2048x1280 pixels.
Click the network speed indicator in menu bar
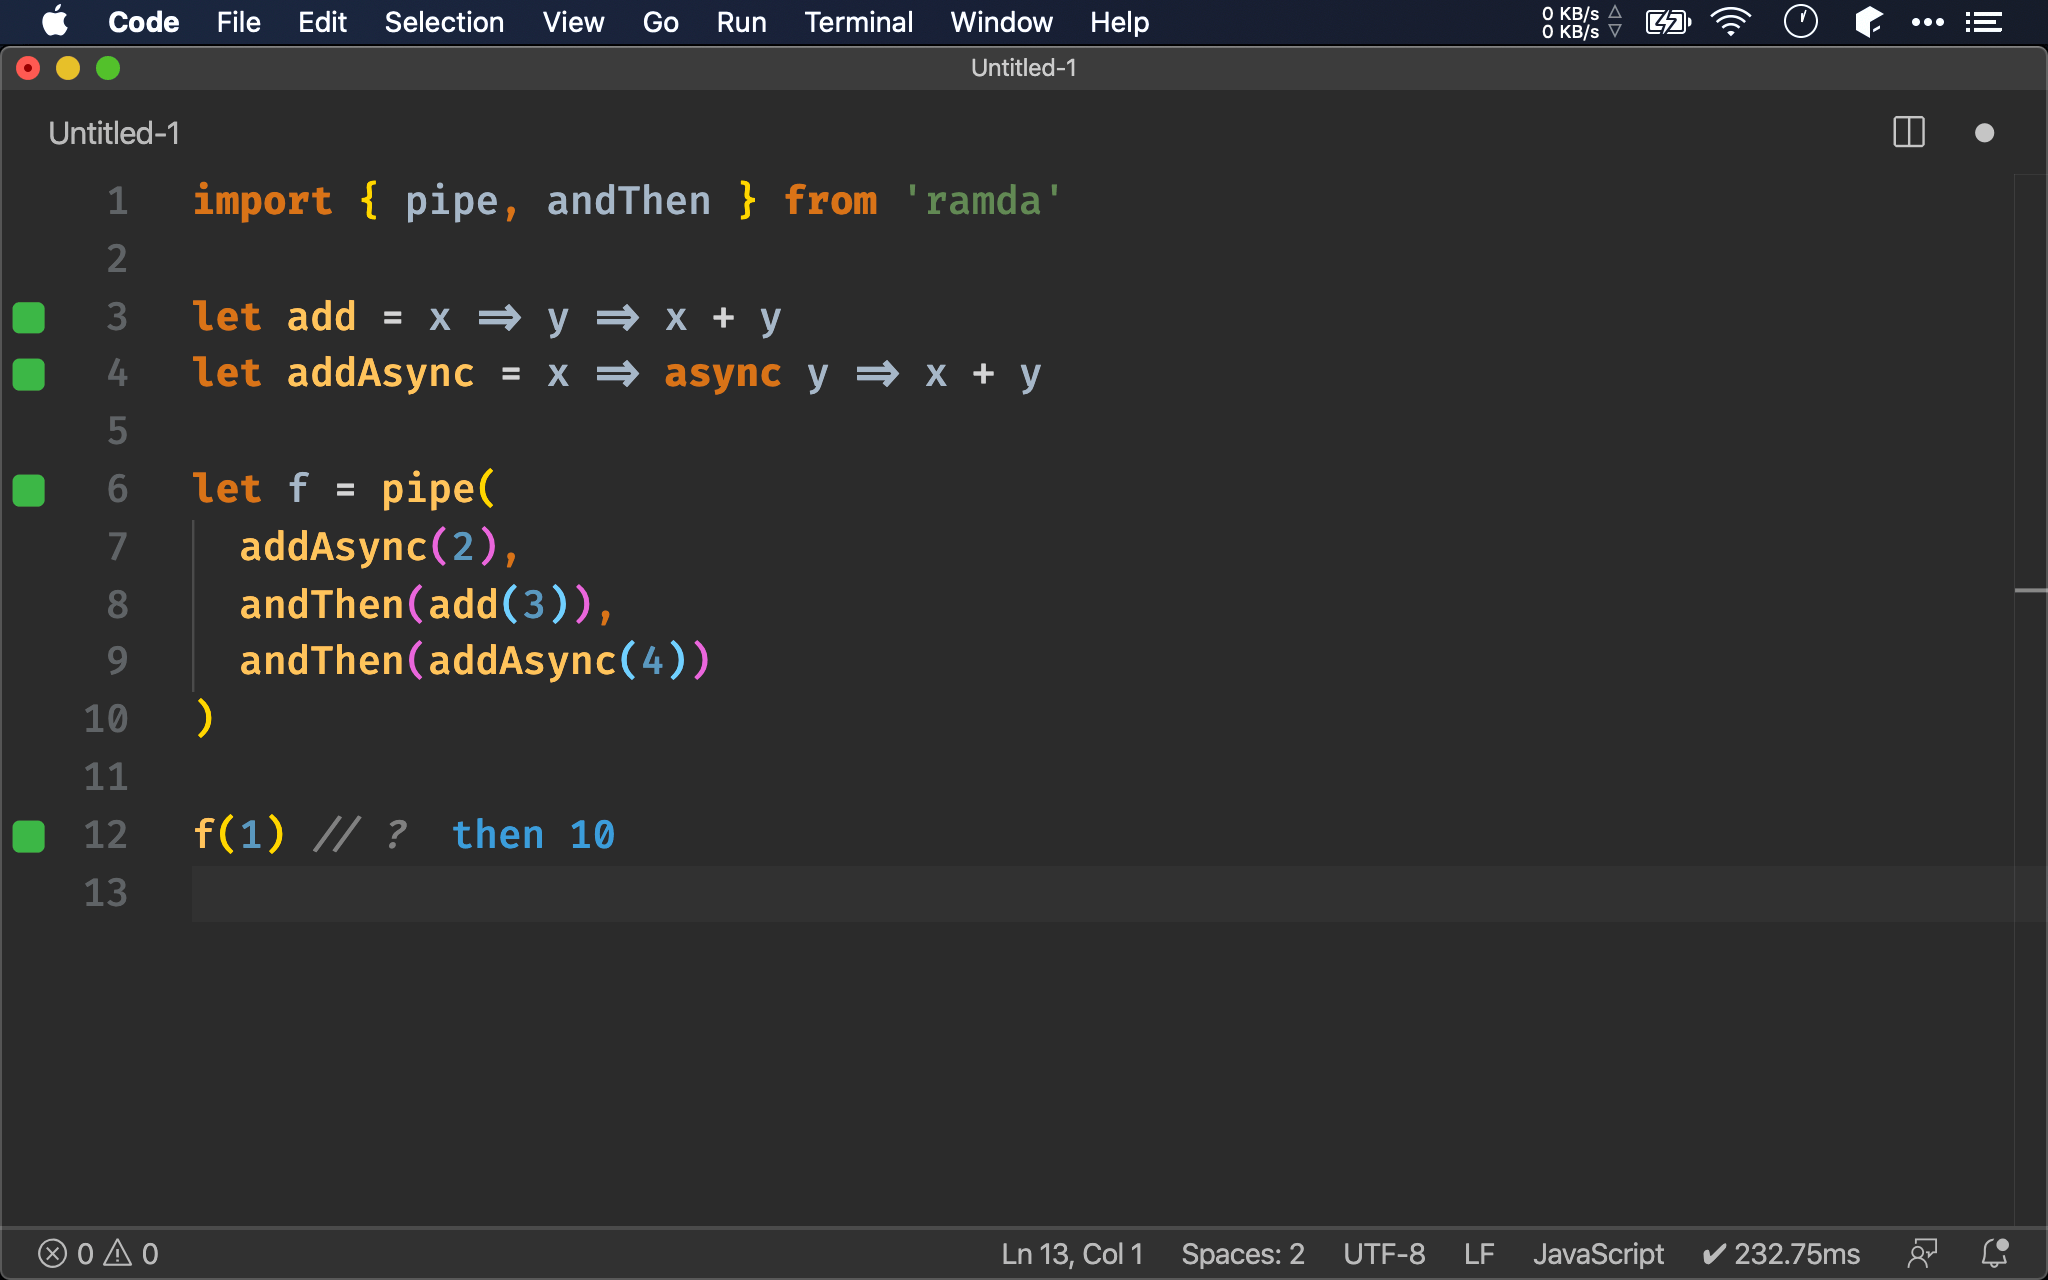click(1581, 22)
